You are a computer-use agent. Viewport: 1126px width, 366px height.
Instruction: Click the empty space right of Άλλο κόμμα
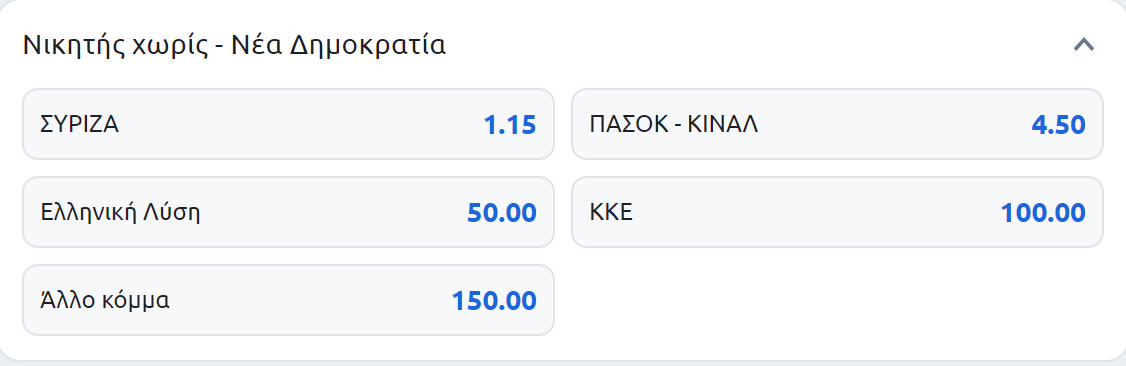point(837,300)
